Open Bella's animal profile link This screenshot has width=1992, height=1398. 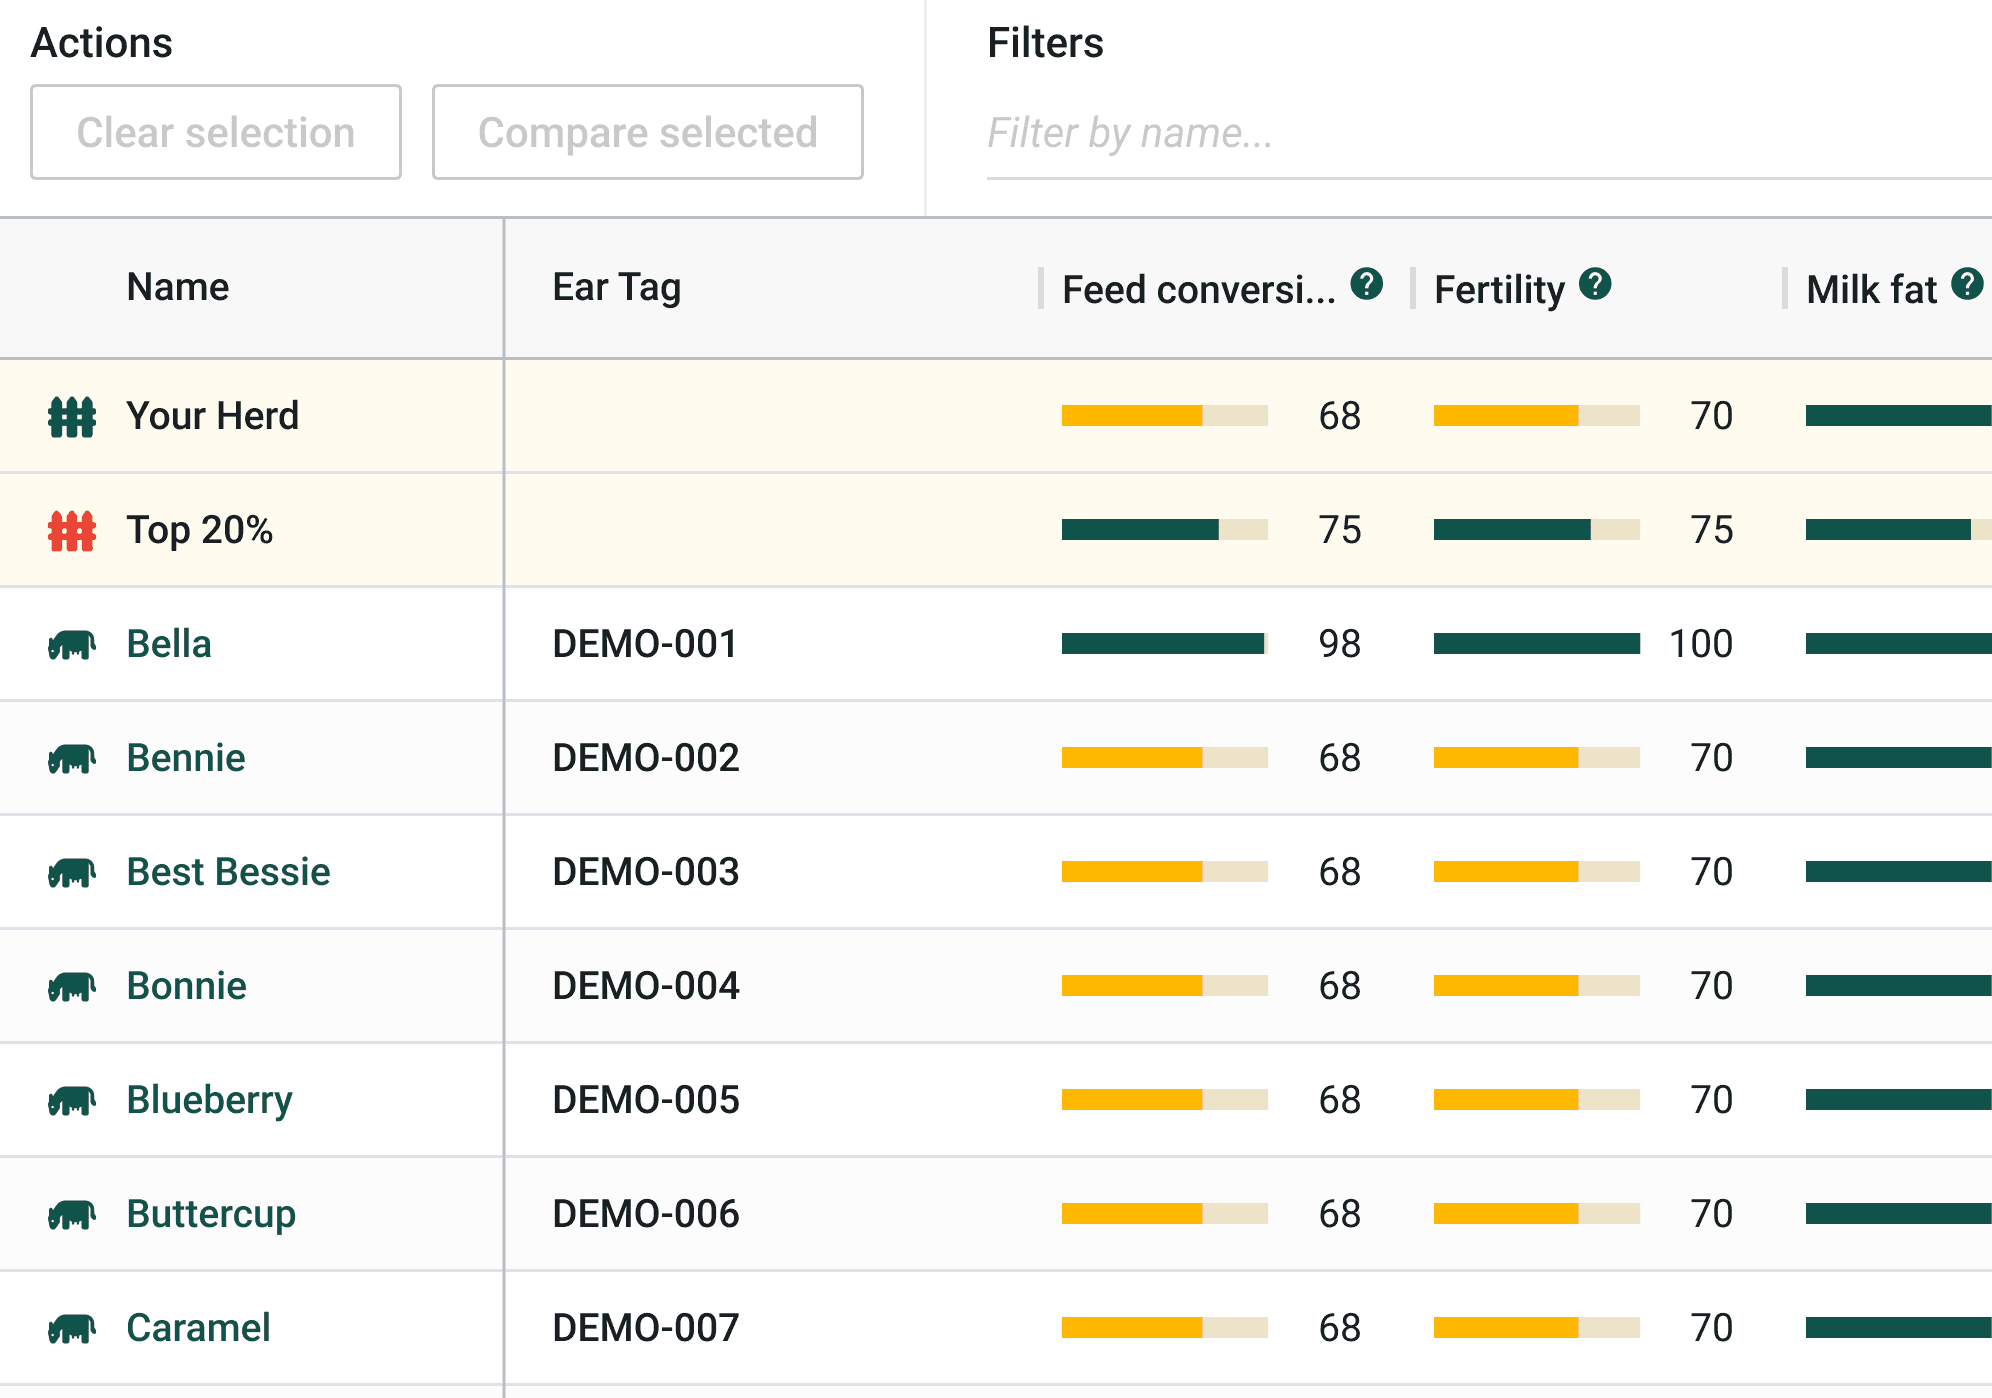point(169,644)
